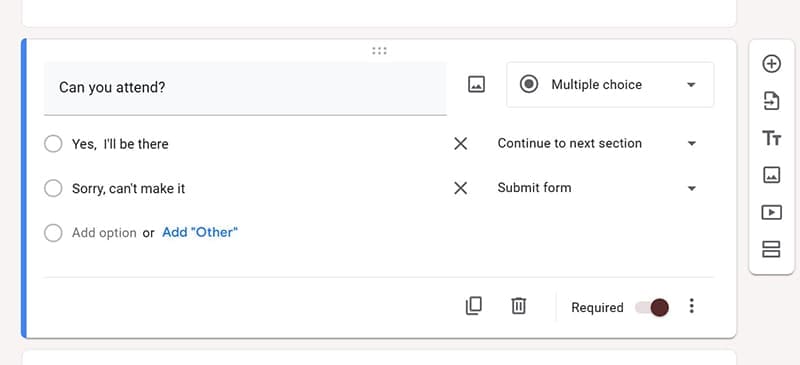Click the Add option placeholder text
The width and height of the screenshot is (800, 365).
[x=104, y=233]
